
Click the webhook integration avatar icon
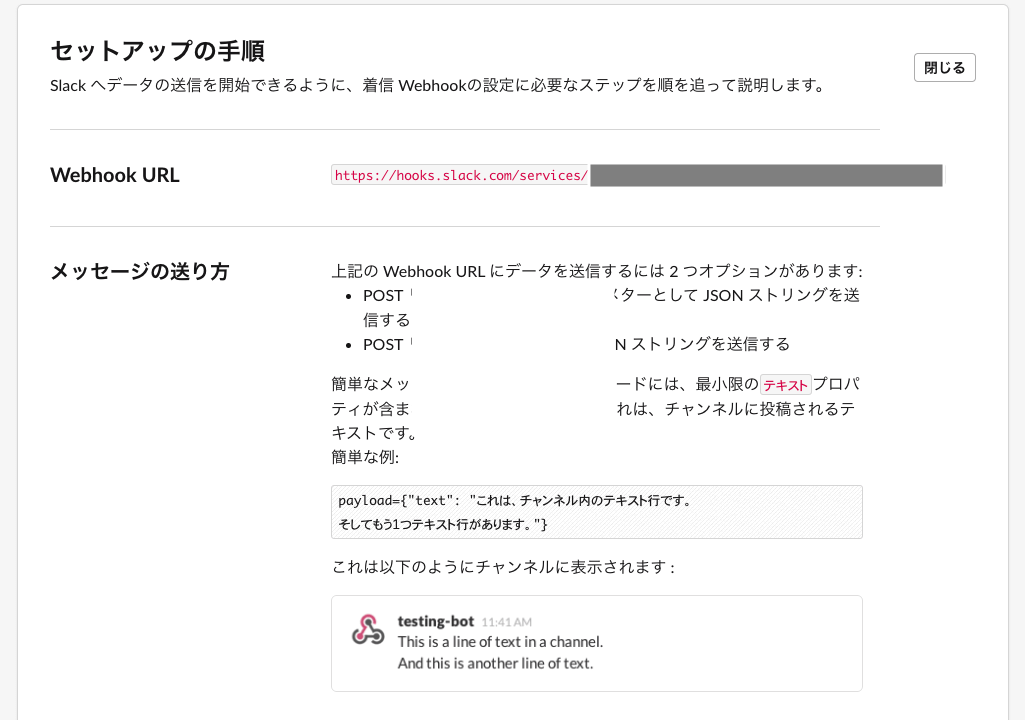[368, 630]
